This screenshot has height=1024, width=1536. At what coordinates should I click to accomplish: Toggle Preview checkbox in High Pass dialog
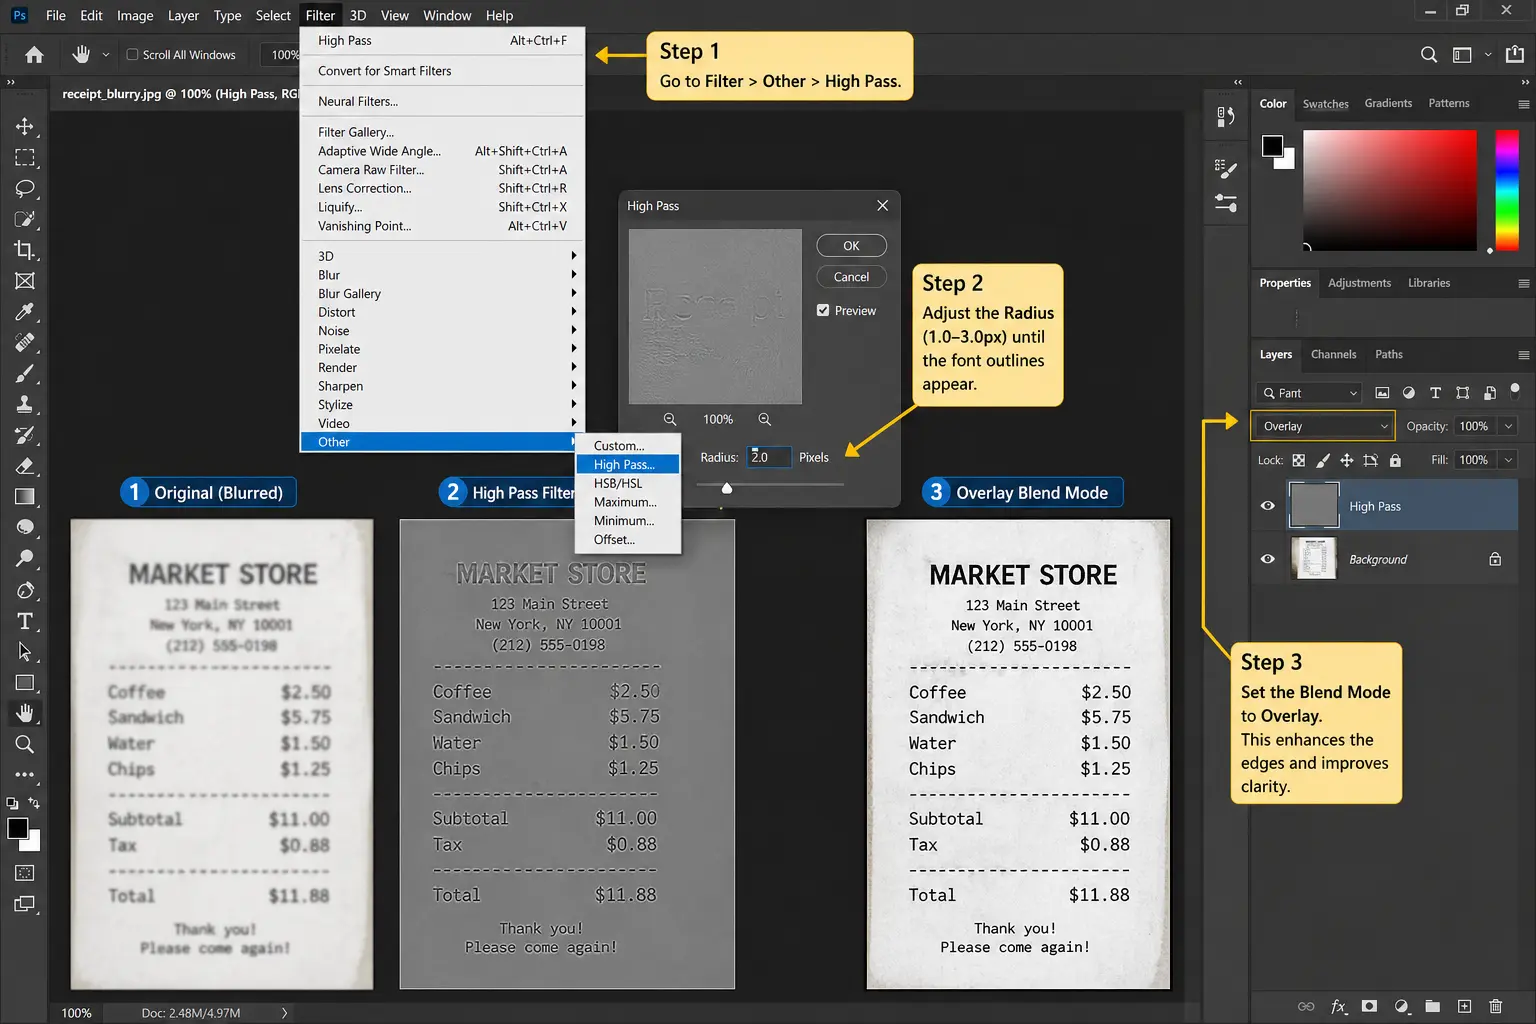[823, 310]
